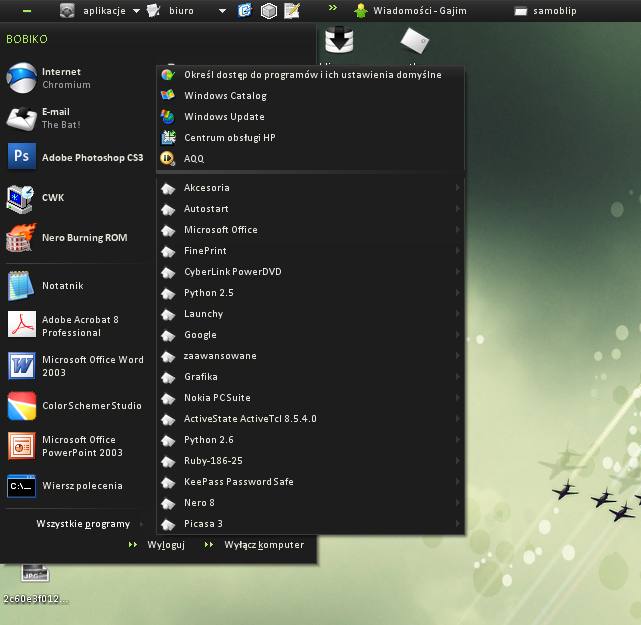The image size is (641, 625).
Task: Click the AQQ messenger icon
Action: coord(168,158)
